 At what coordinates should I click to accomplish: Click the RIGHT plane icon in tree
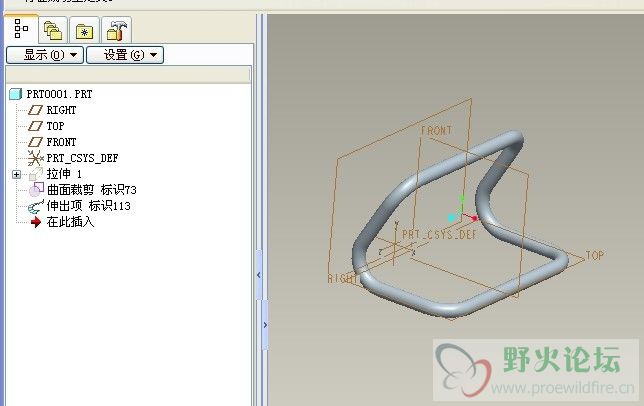[35, 110]
